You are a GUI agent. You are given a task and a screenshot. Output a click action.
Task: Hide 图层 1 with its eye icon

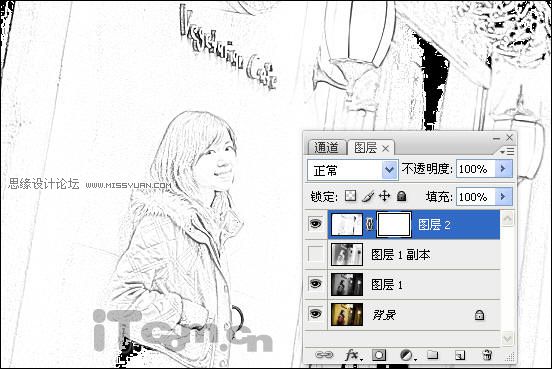pos(315,283)
